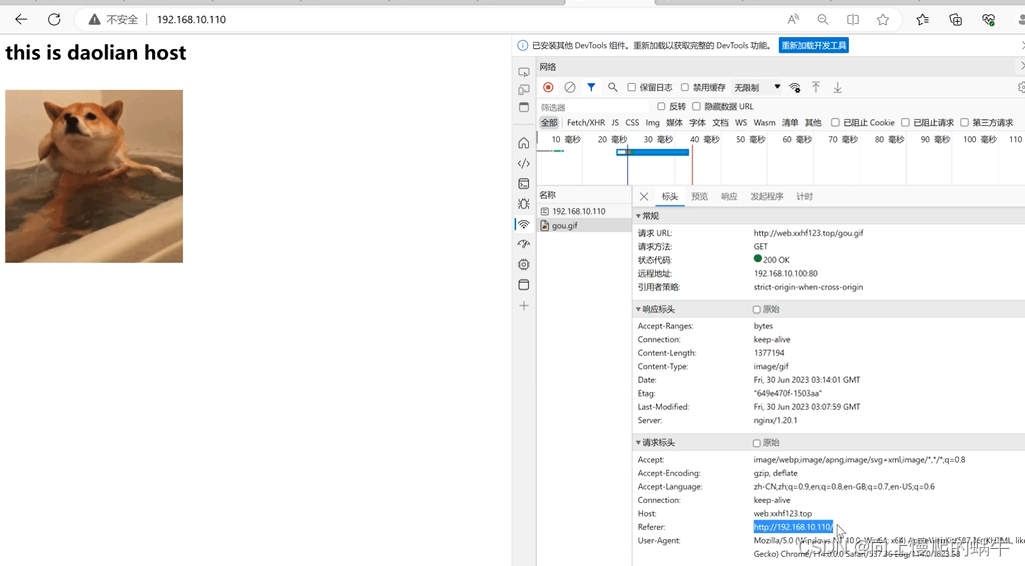
Task: Open the 发起程序 tab
Action: point(767,196)
